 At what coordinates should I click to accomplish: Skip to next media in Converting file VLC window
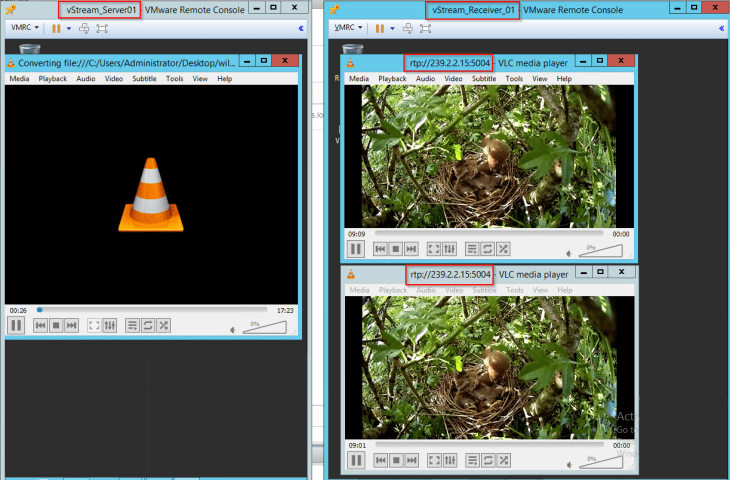[71, 325]
